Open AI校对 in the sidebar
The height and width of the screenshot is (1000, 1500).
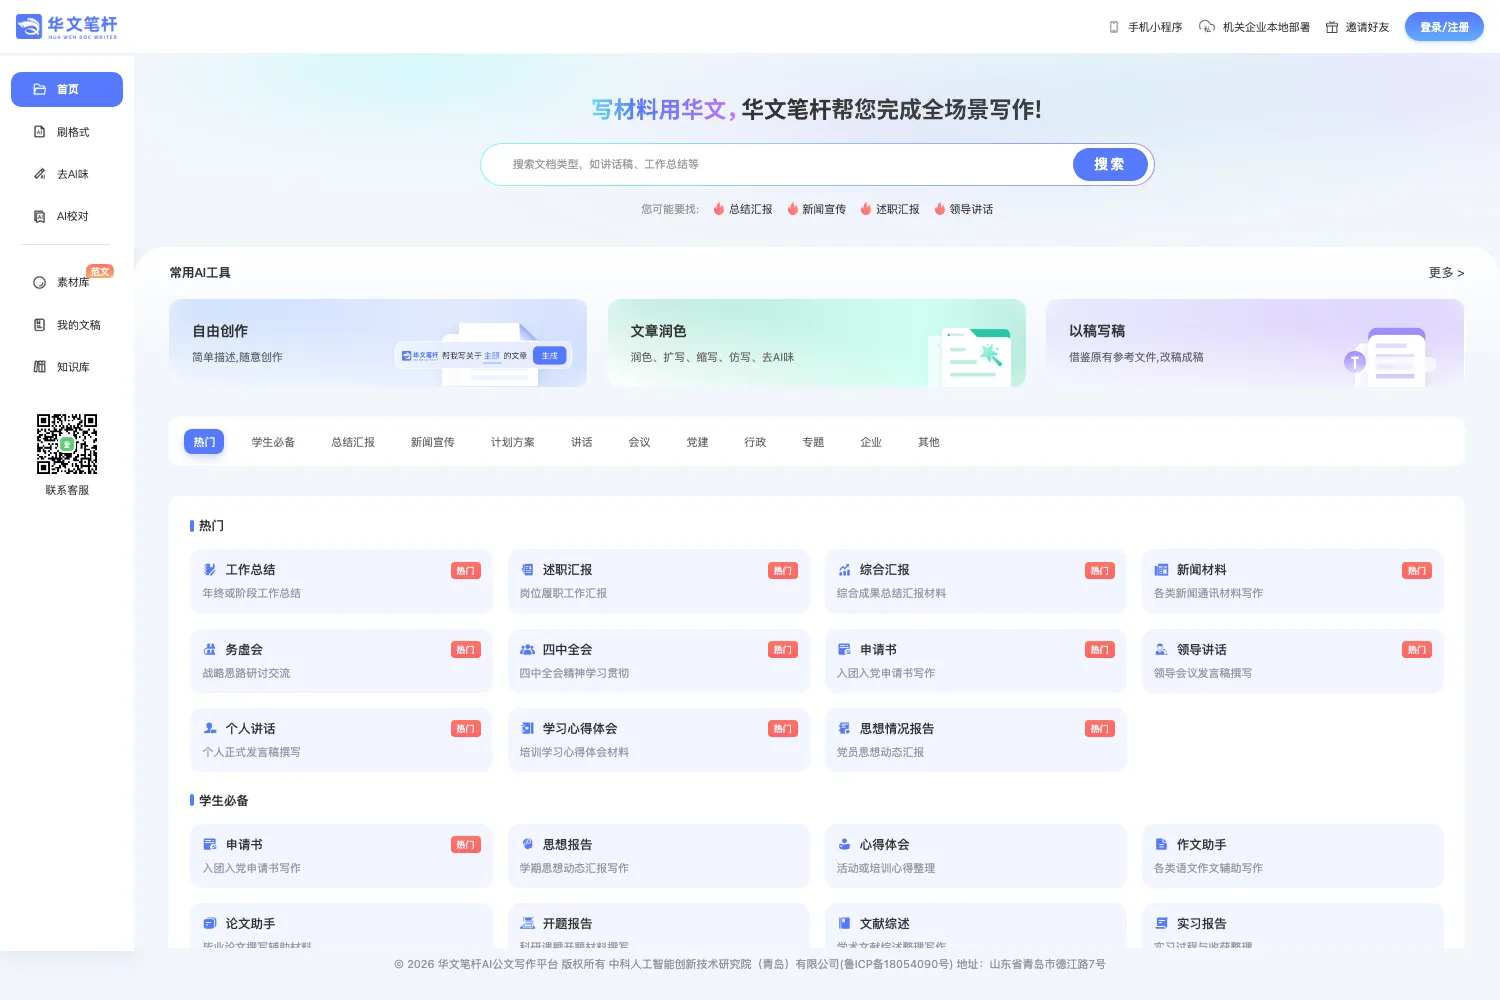(x=67, y=216)
